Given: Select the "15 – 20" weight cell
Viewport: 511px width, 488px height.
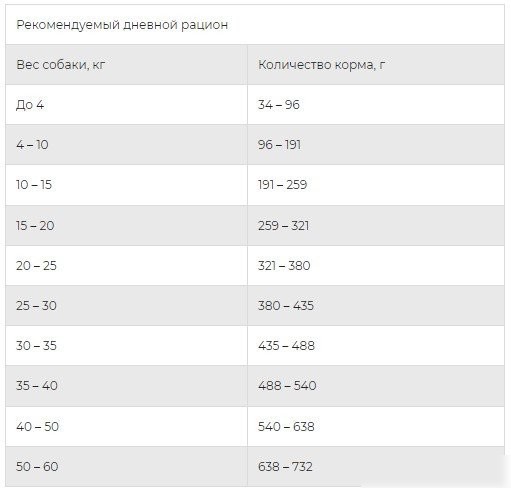Looking at the screenshot, I should (x=35, y=226).
